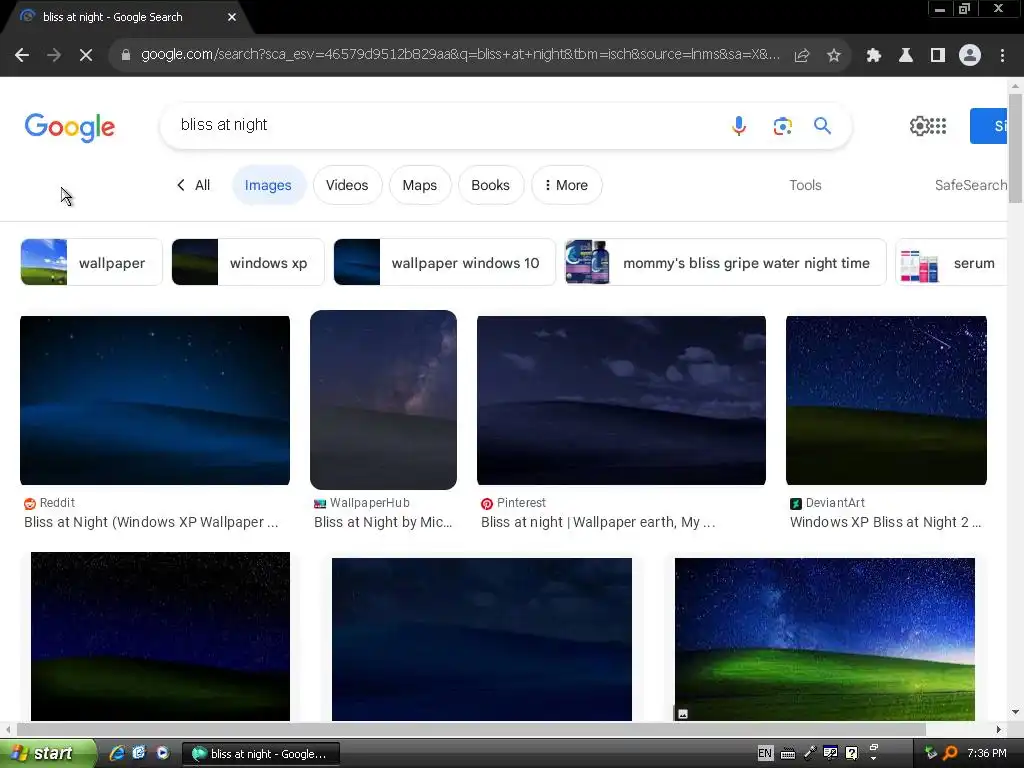Switch to the Books tab
The image size is (1024, 768).
[490, 185]
